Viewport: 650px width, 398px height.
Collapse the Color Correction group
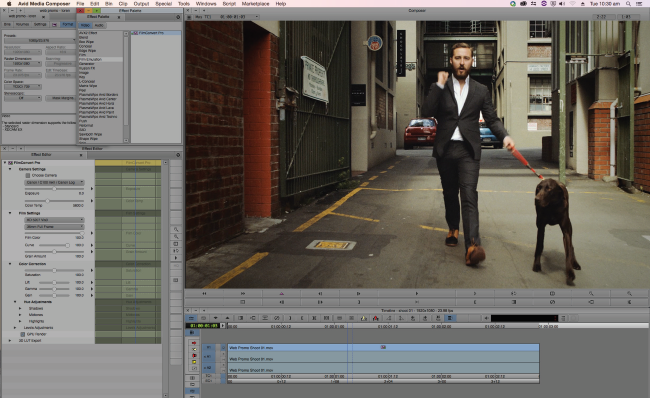10,264
